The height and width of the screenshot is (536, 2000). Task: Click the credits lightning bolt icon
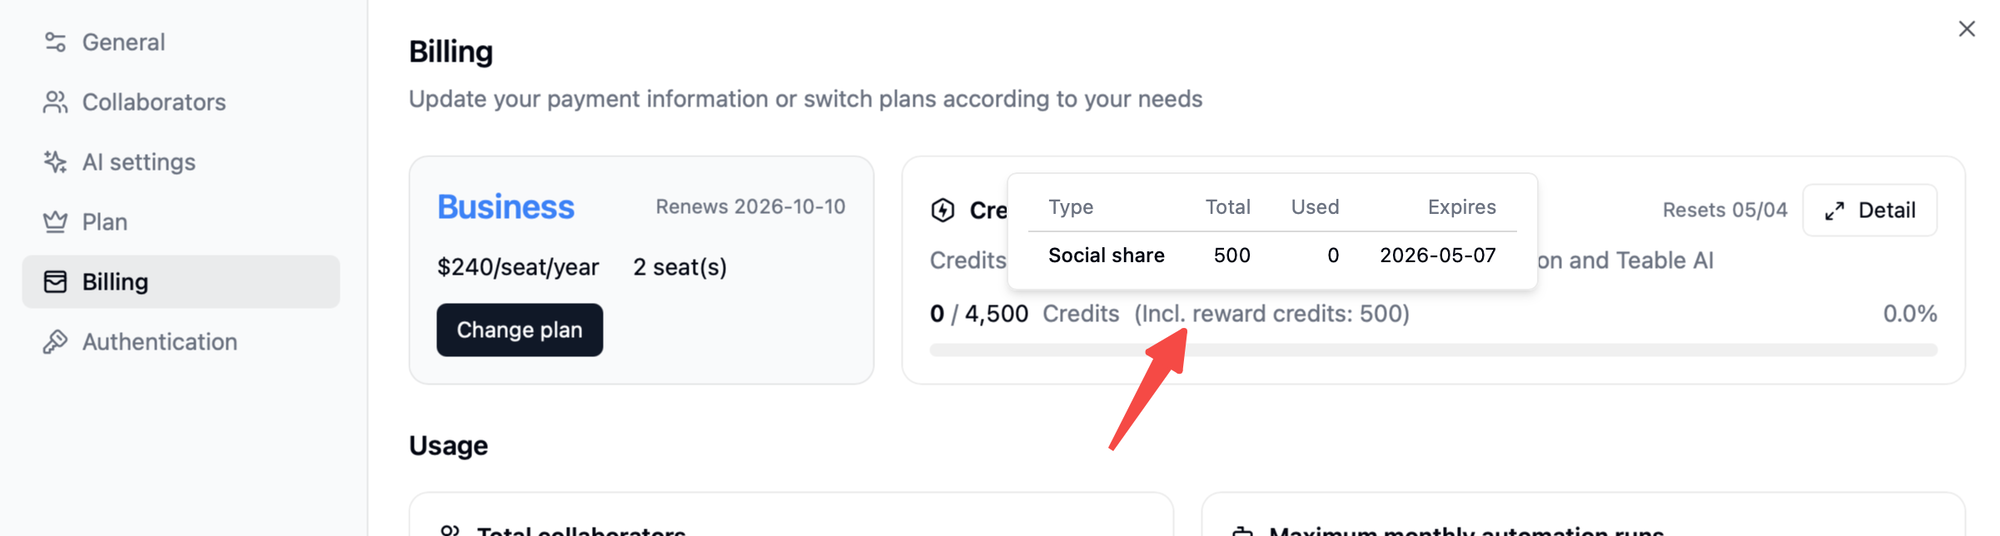click(943, 210)
